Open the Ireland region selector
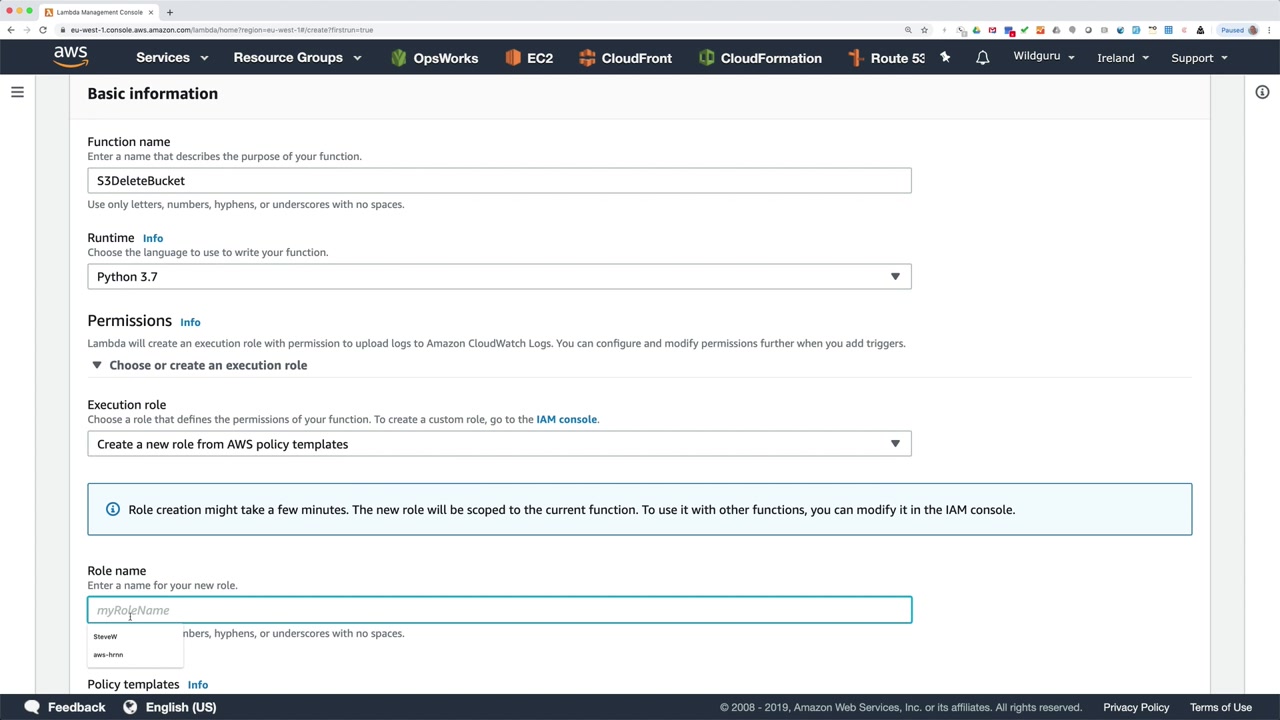 point(1123,58)
